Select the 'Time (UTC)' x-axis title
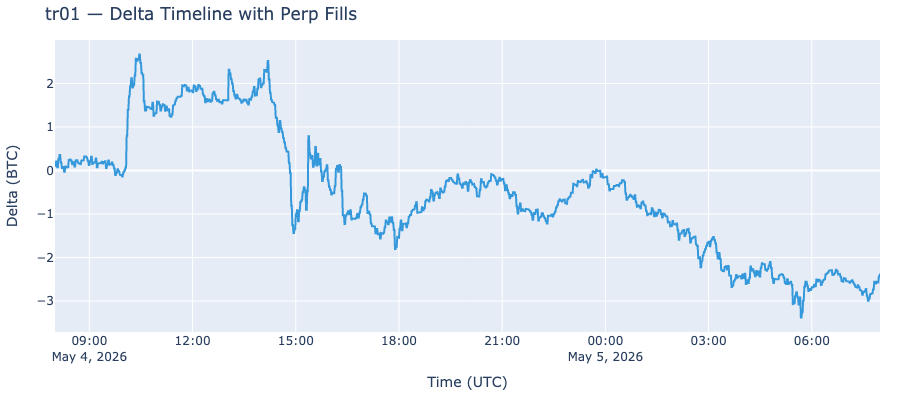The width and height of the screenshot is (900, 400). click(467, 382)
